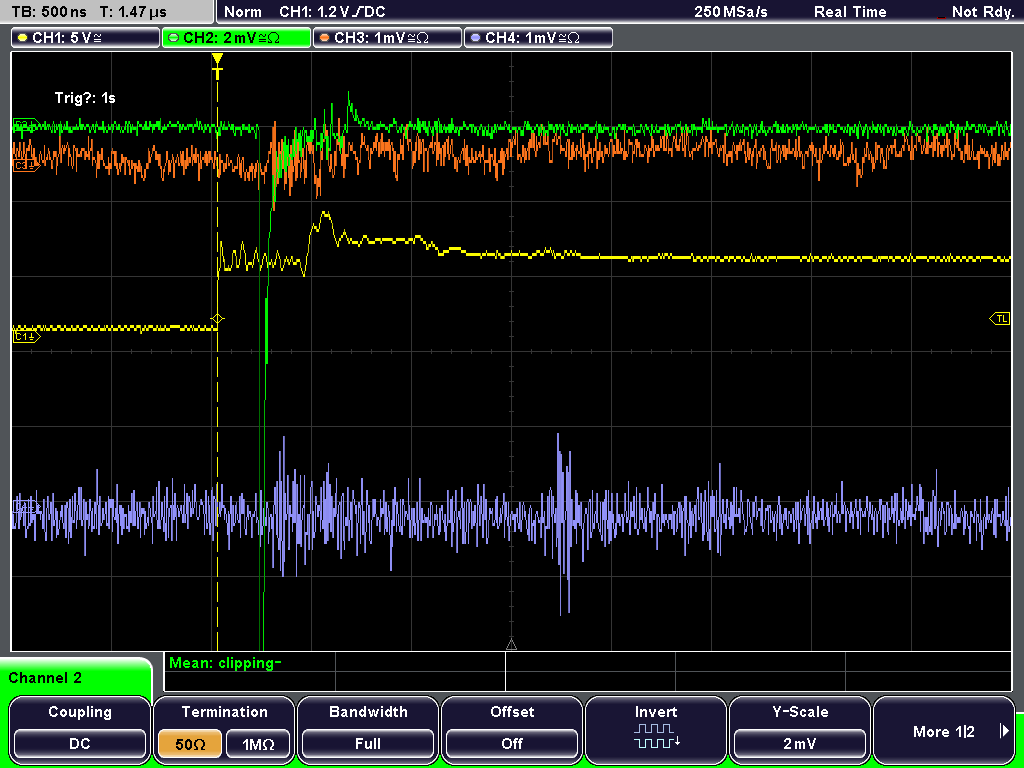The height and width of the screenshot is (768, 1024).
Task: Click the C1 ground level marker
Action: coord(26,336)
